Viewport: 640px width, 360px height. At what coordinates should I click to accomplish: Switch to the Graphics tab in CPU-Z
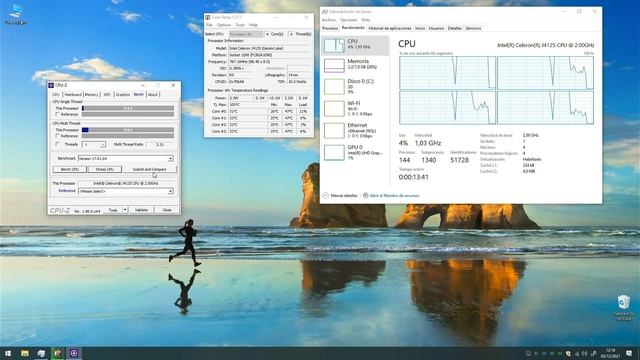tap(122, 95)
